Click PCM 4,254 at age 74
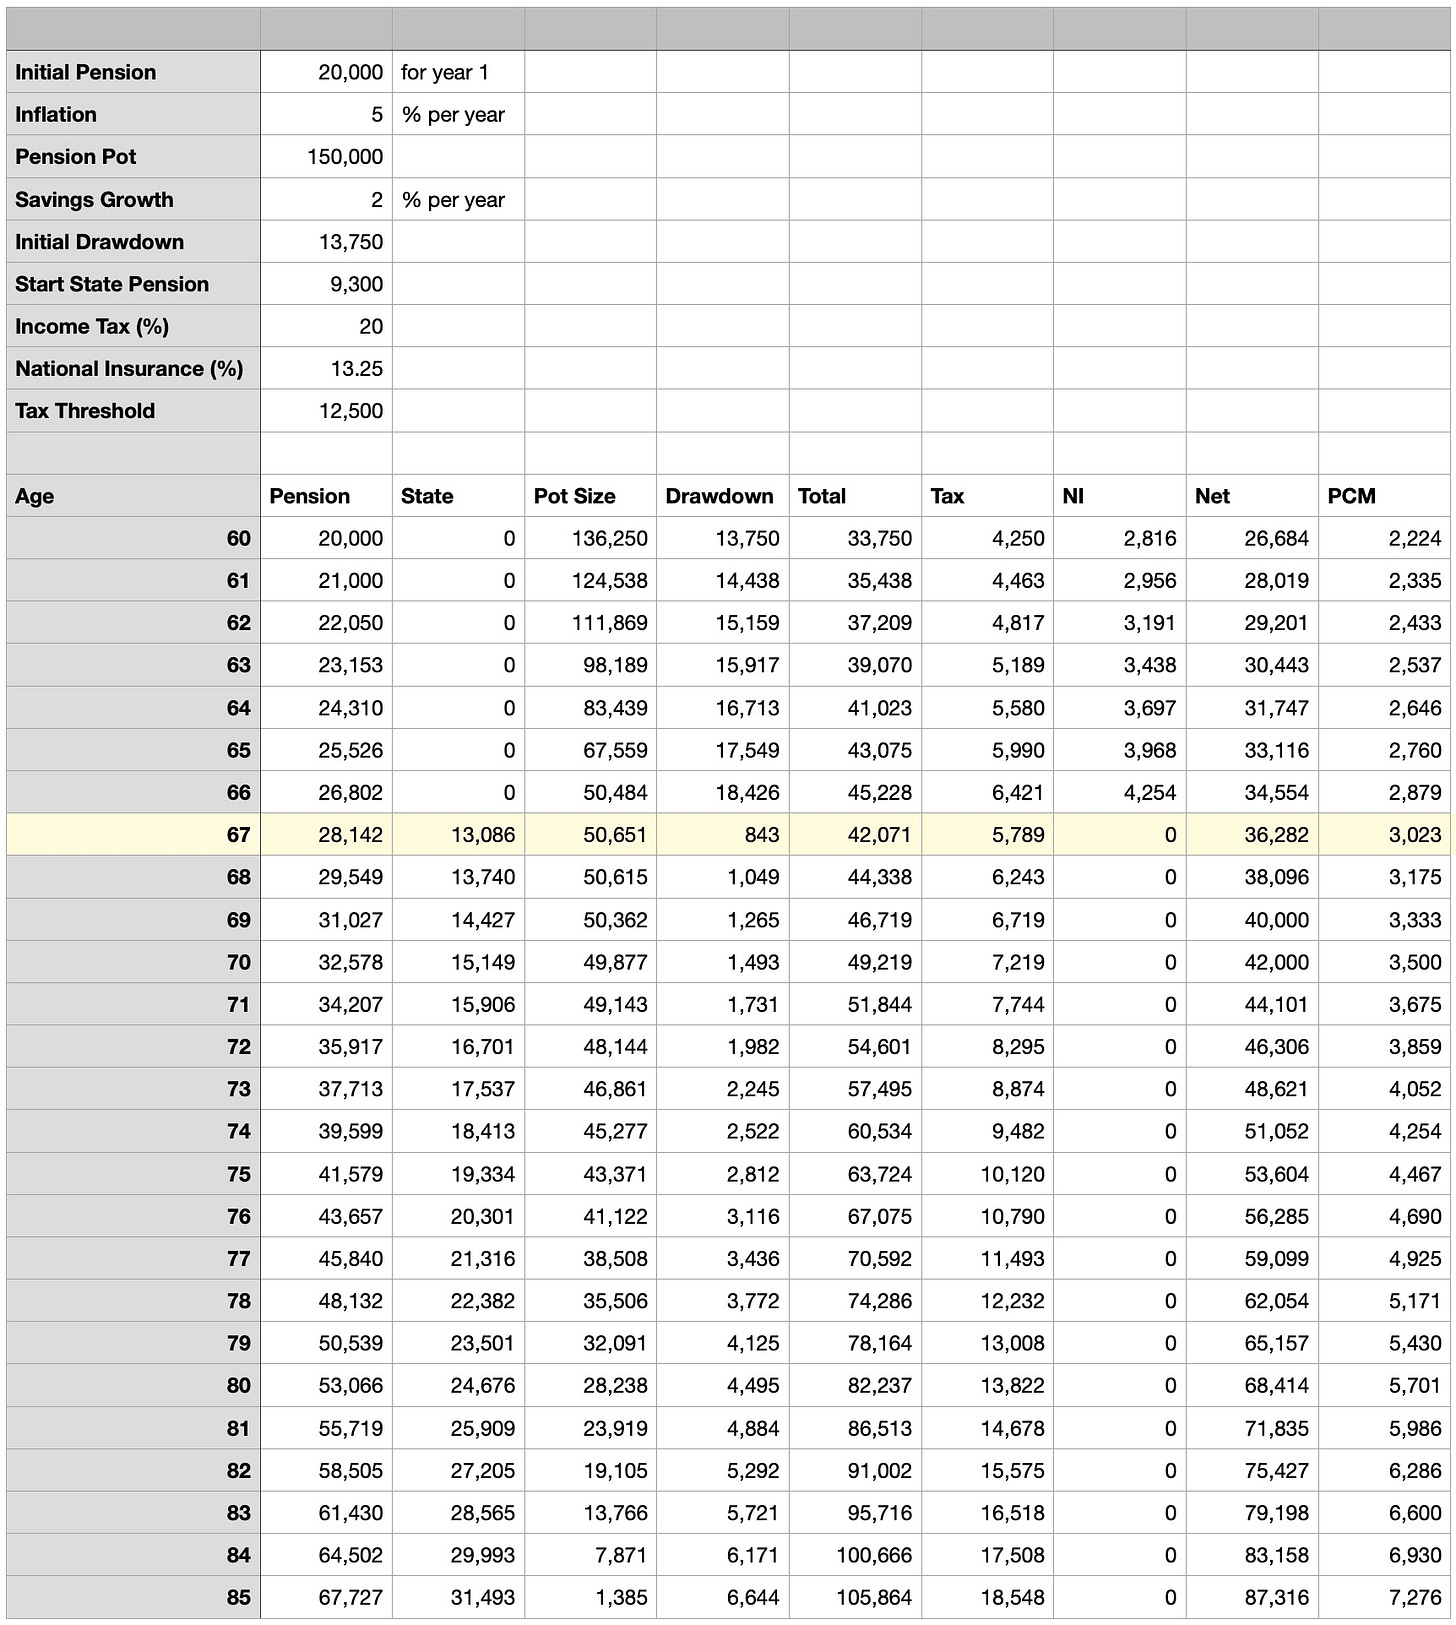 (x=1384, y=1131)
